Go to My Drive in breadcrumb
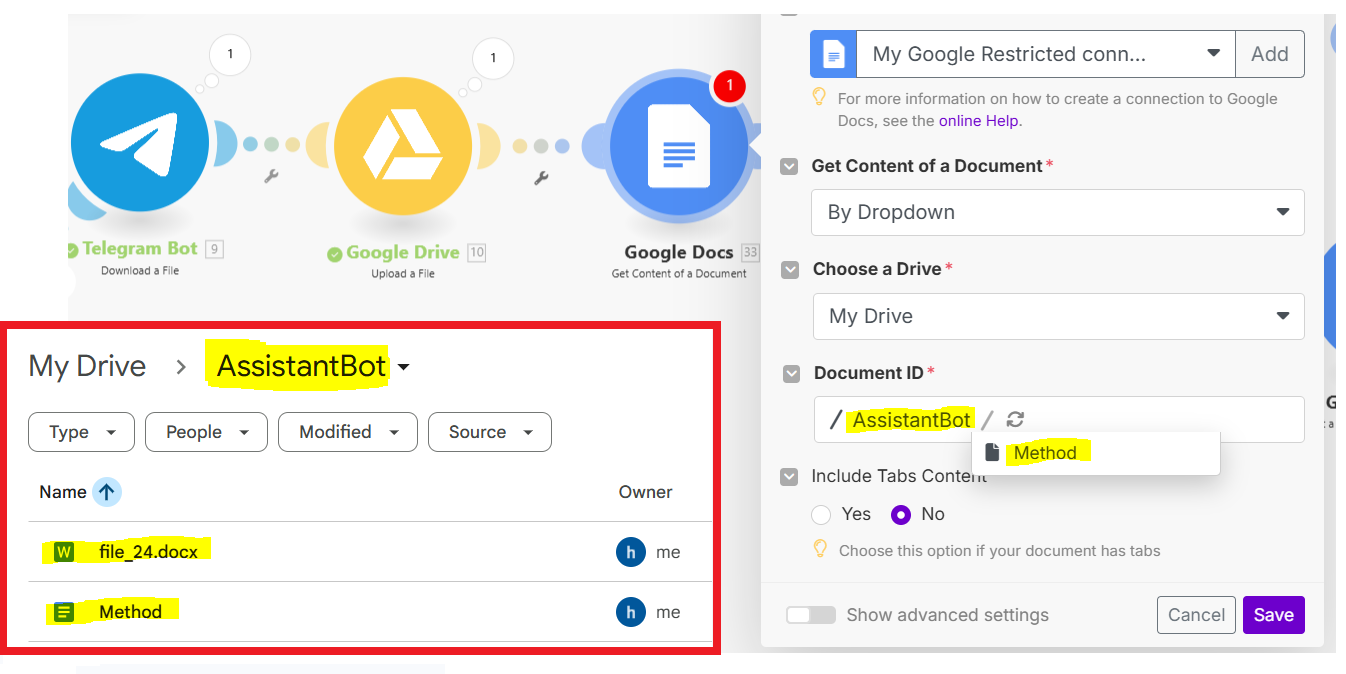 pos(87,366)
